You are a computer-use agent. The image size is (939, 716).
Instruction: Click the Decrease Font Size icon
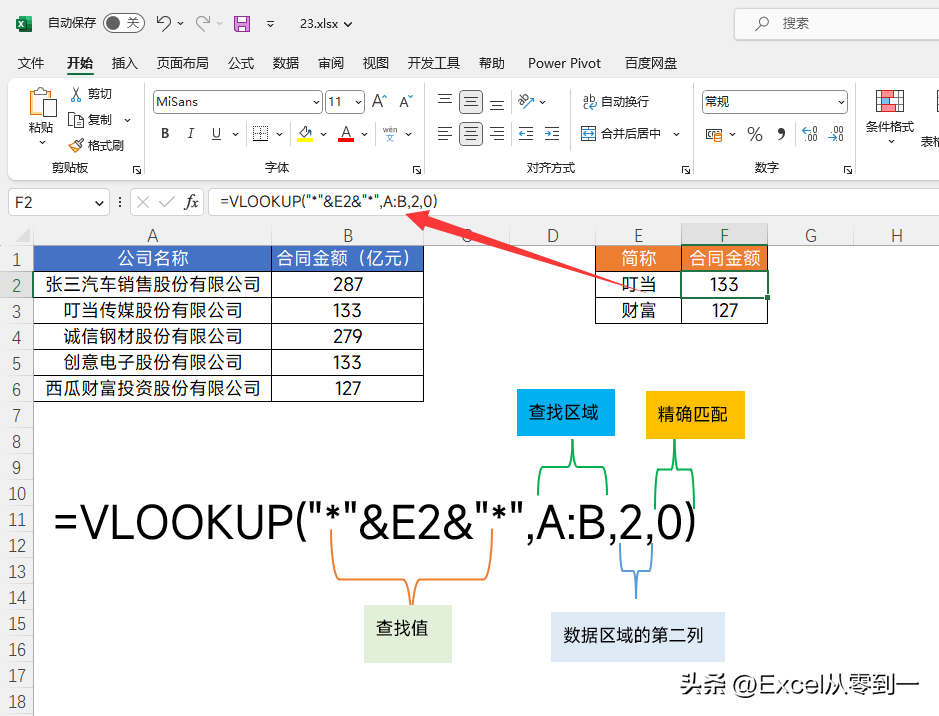[x=406, y=101]
